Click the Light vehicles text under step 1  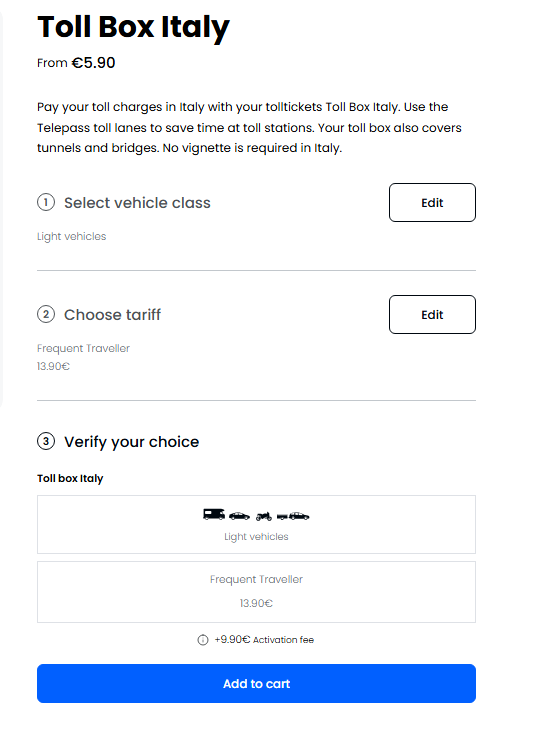72,237
